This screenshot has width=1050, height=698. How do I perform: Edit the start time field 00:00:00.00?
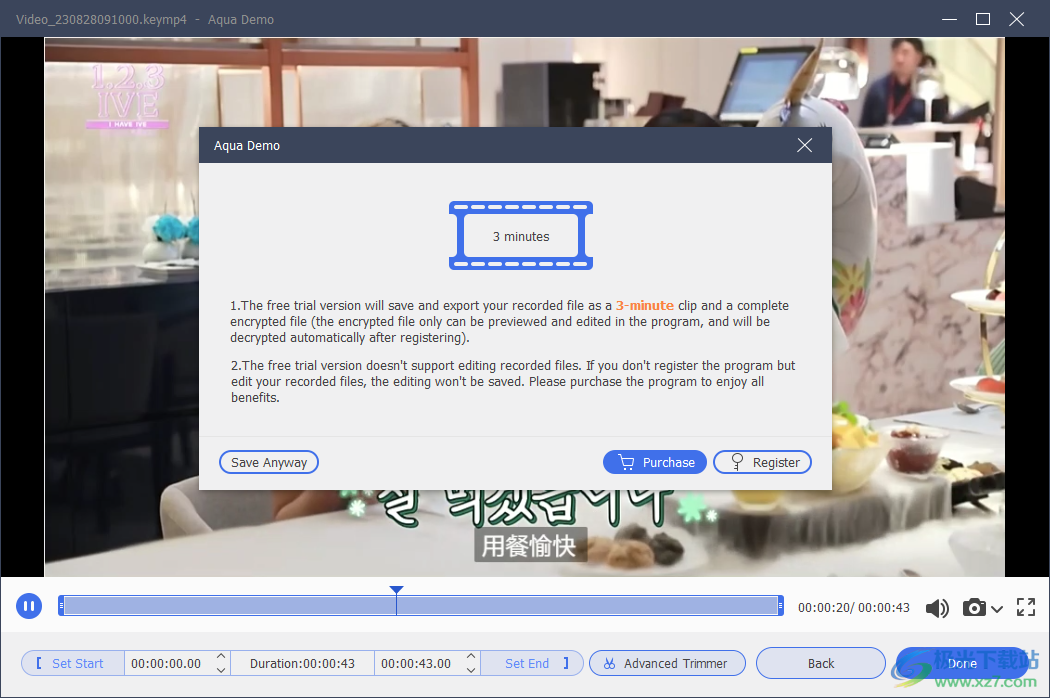tap(166, 663)
